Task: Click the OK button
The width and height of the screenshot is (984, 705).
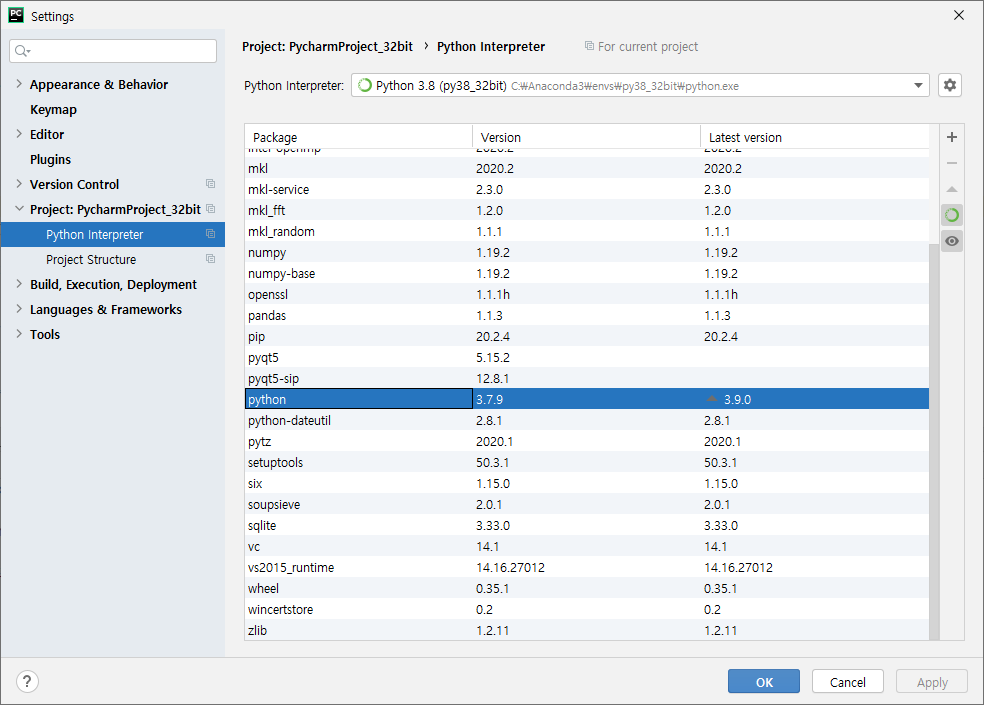Action: coord(764,682)
